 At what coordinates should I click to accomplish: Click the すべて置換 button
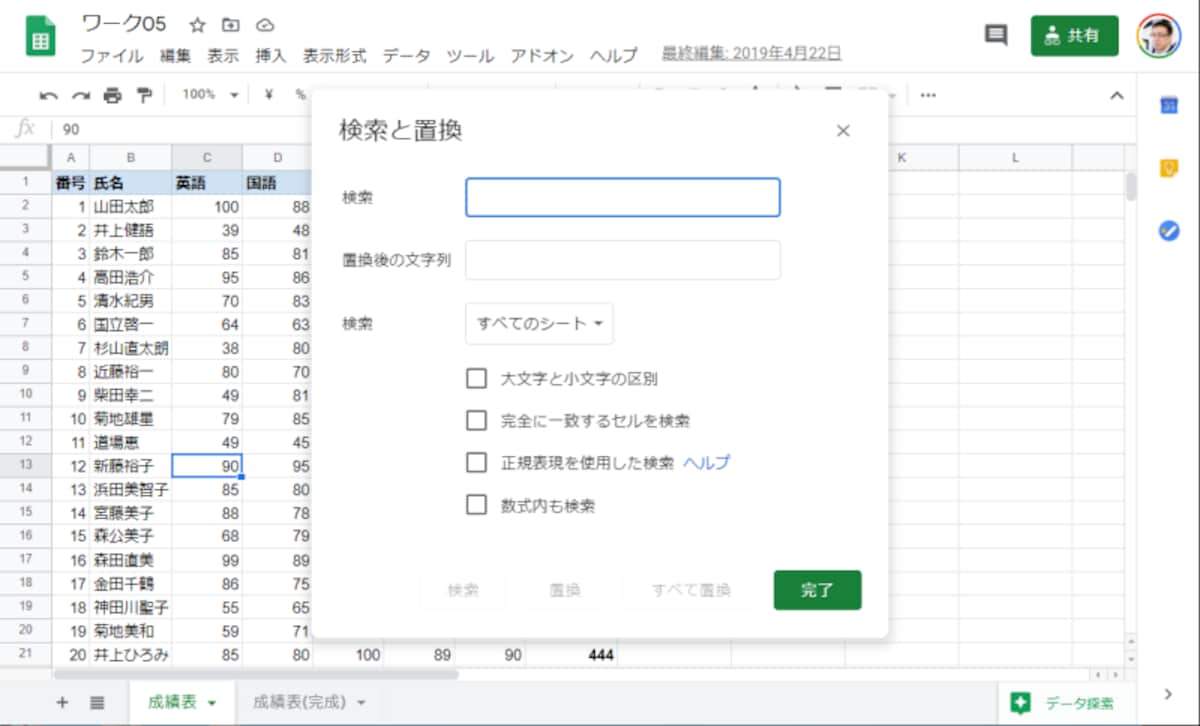pos(691,590)
